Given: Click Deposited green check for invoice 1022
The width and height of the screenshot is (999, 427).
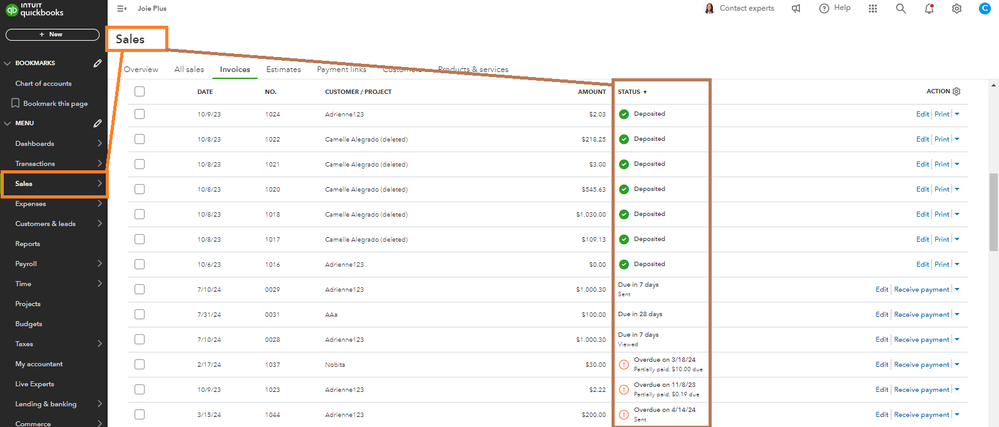Looking at the screenshot, I should tap(624, 139).
